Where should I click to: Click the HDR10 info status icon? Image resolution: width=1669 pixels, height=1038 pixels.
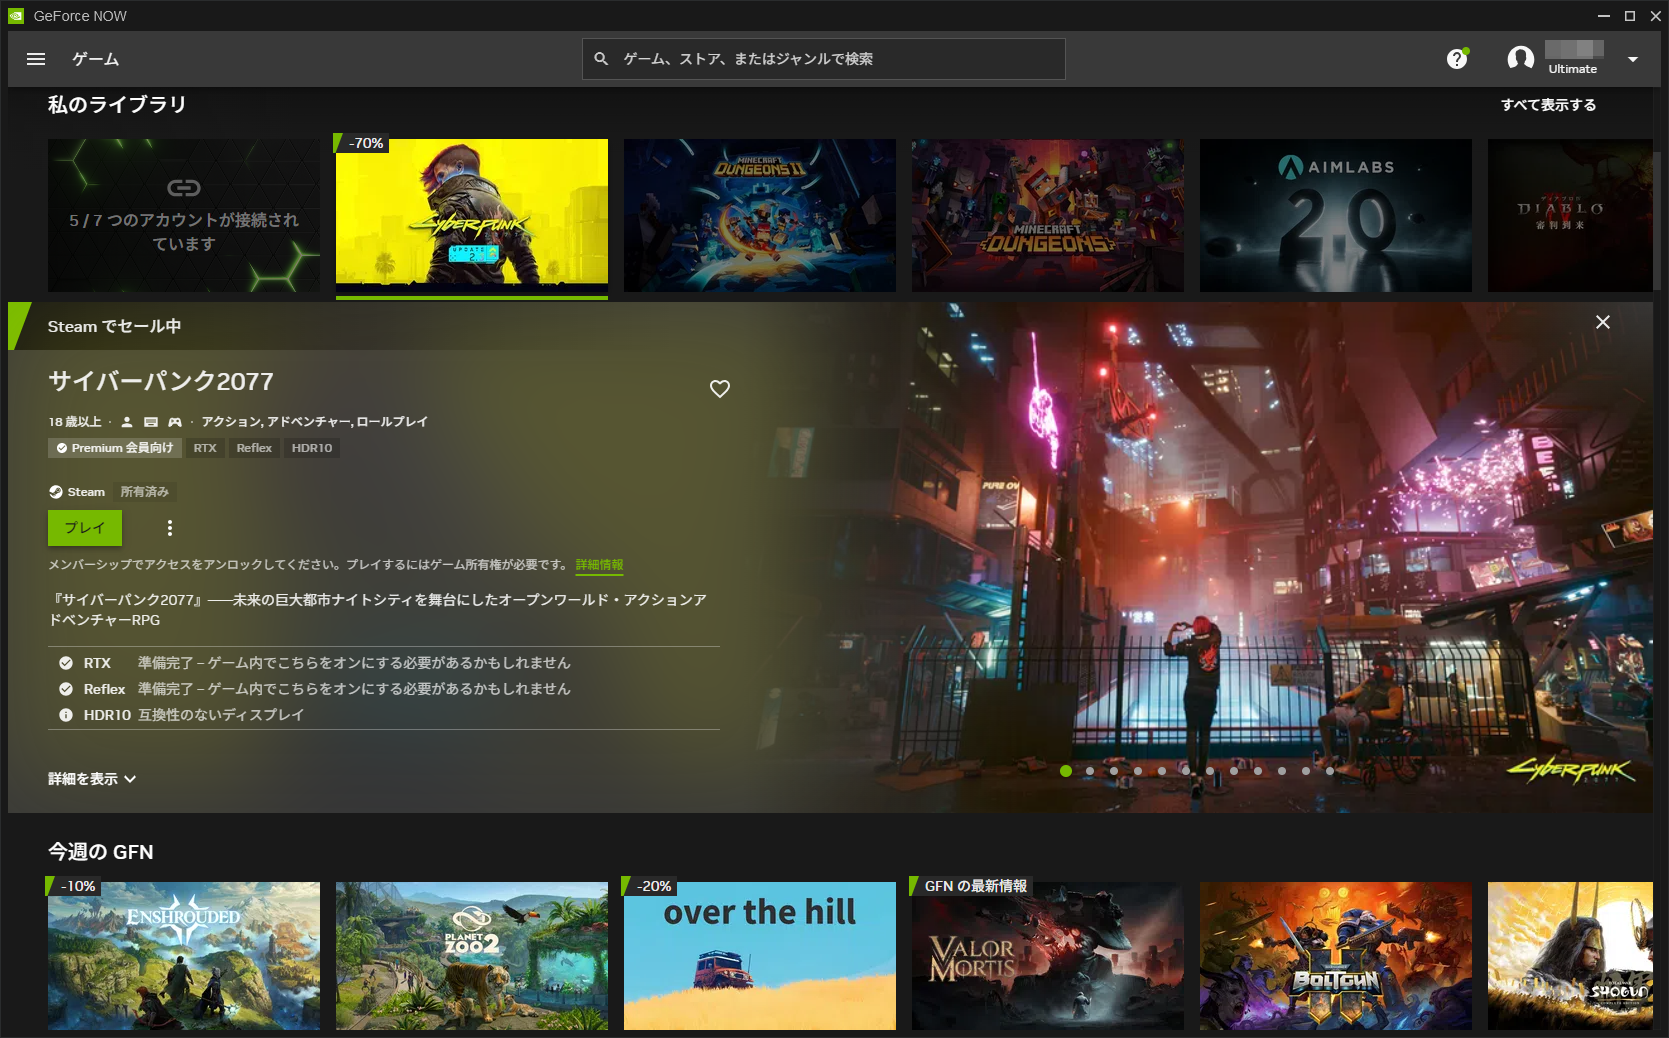click(x=66, y=715)
